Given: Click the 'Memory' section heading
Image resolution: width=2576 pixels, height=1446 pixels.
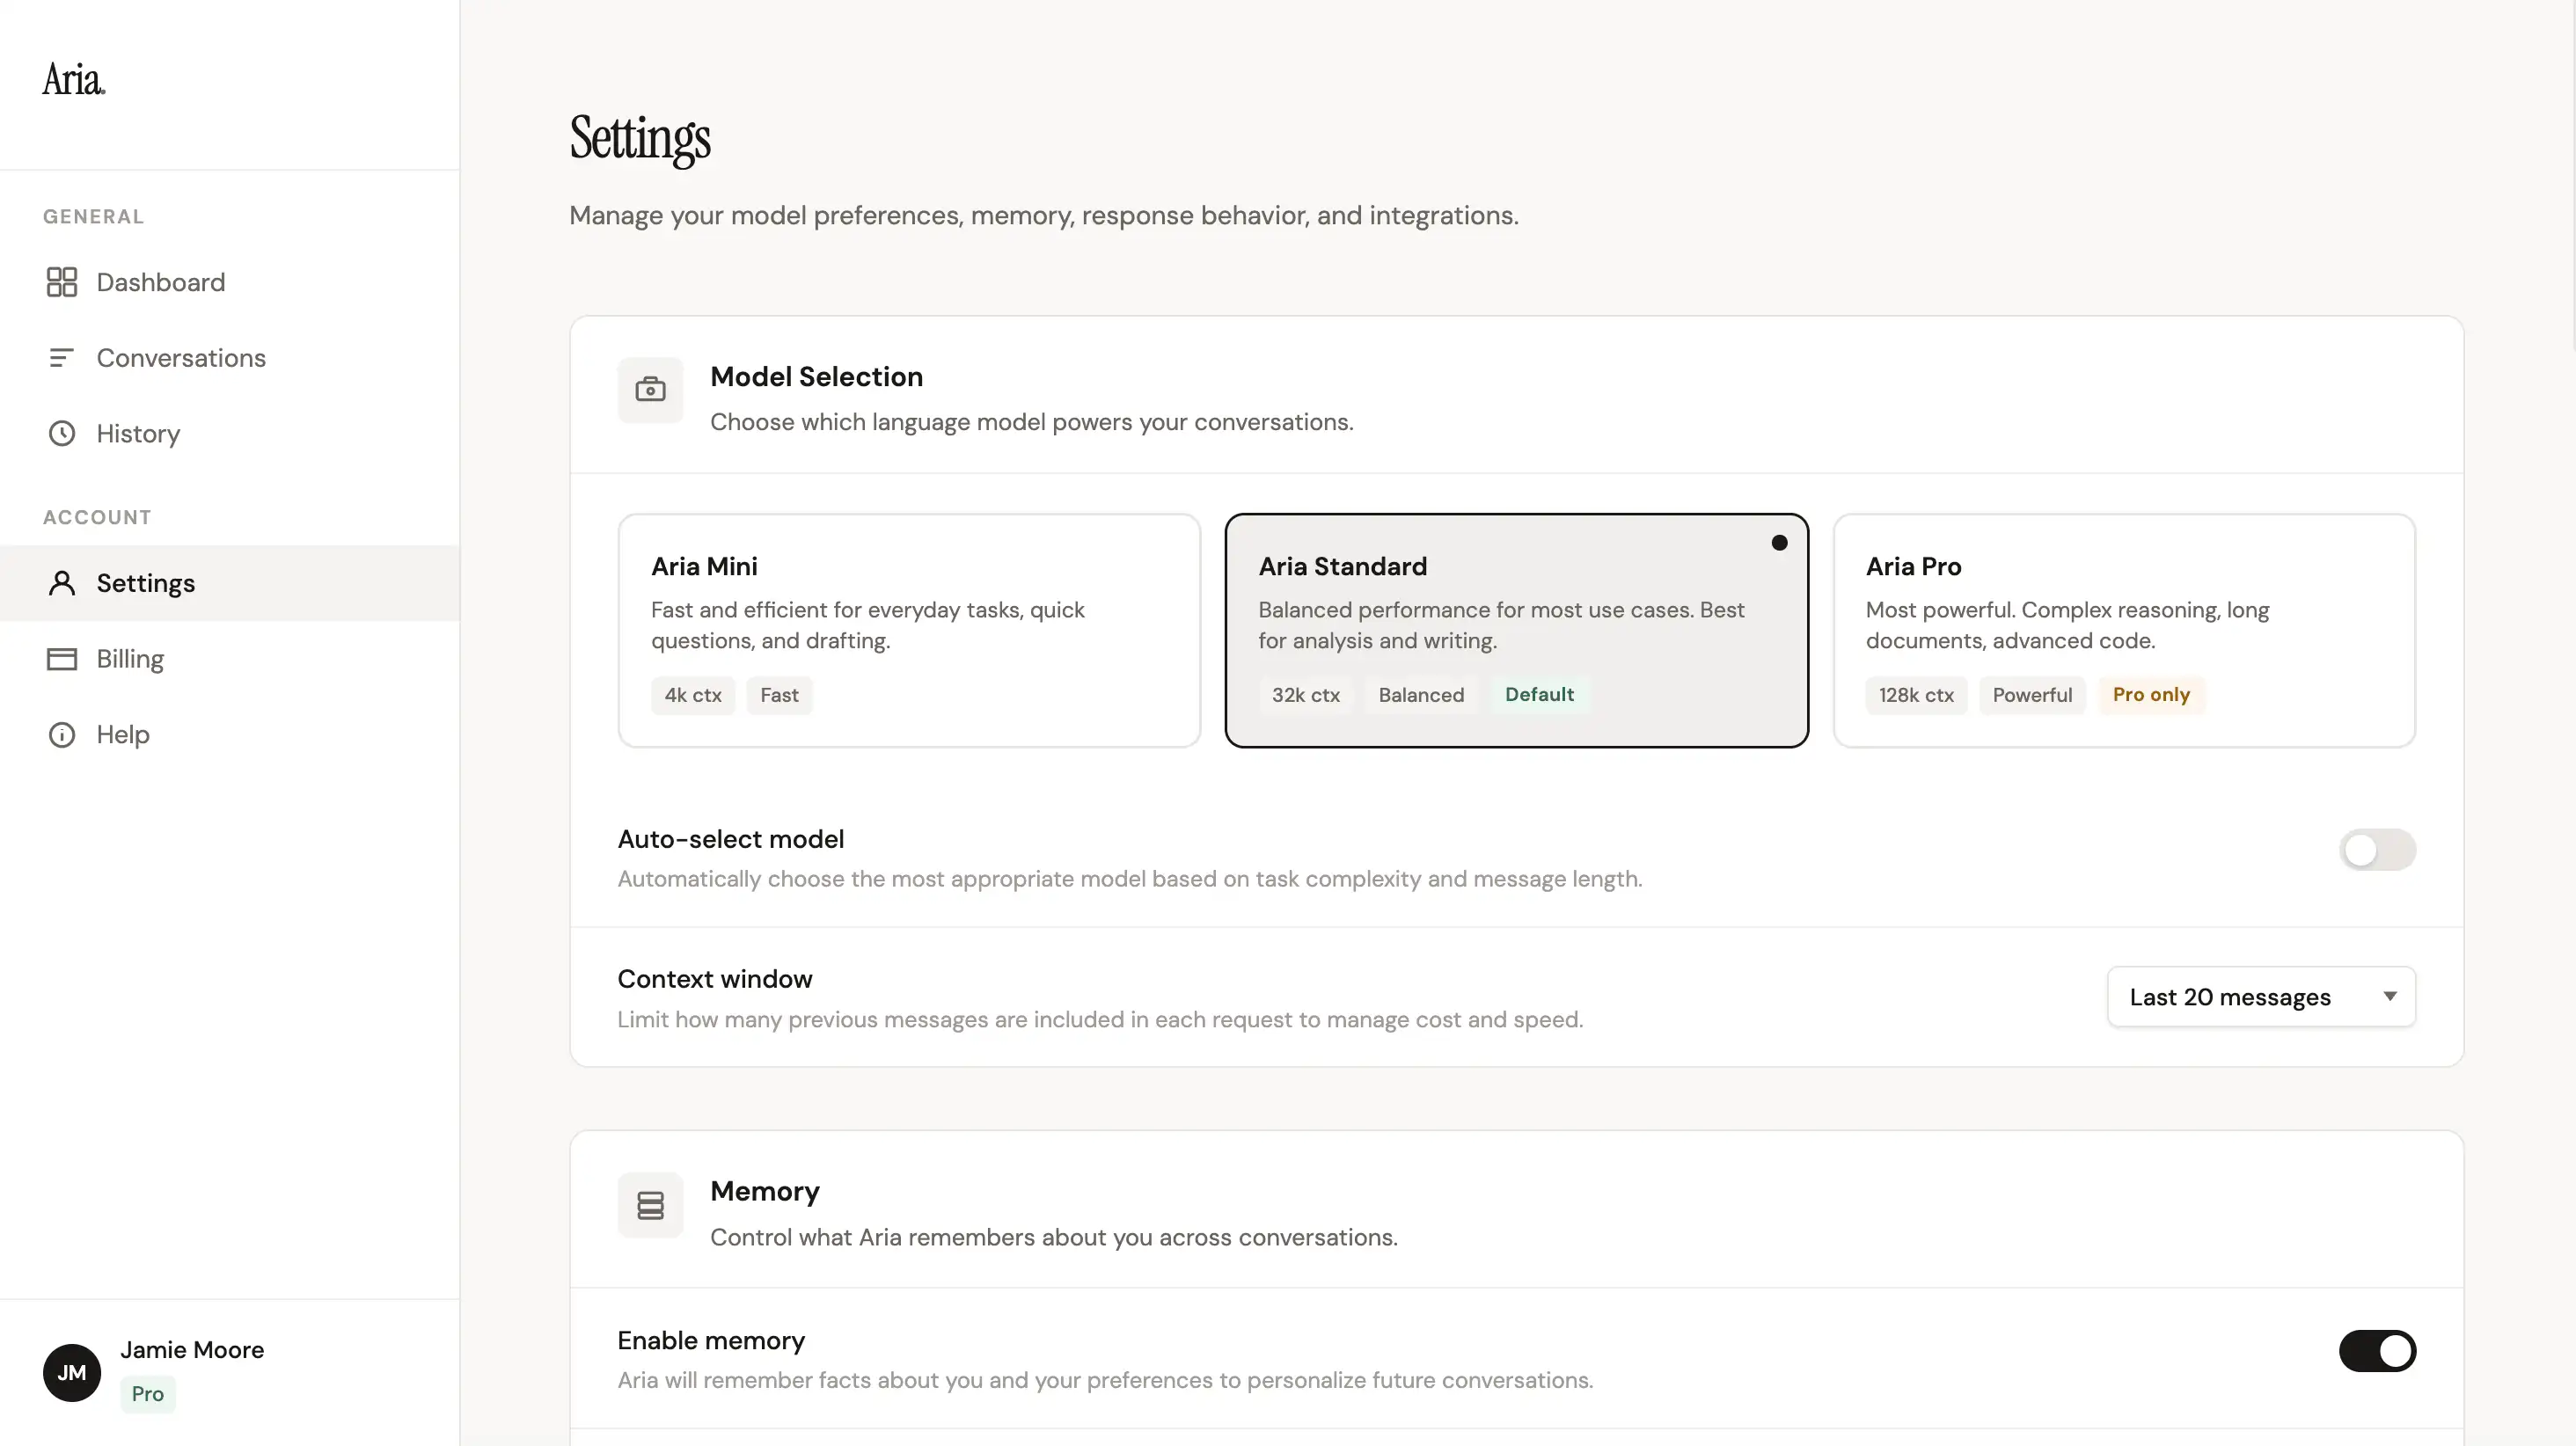Looking at the screenshot, I should pos(765,1192).
